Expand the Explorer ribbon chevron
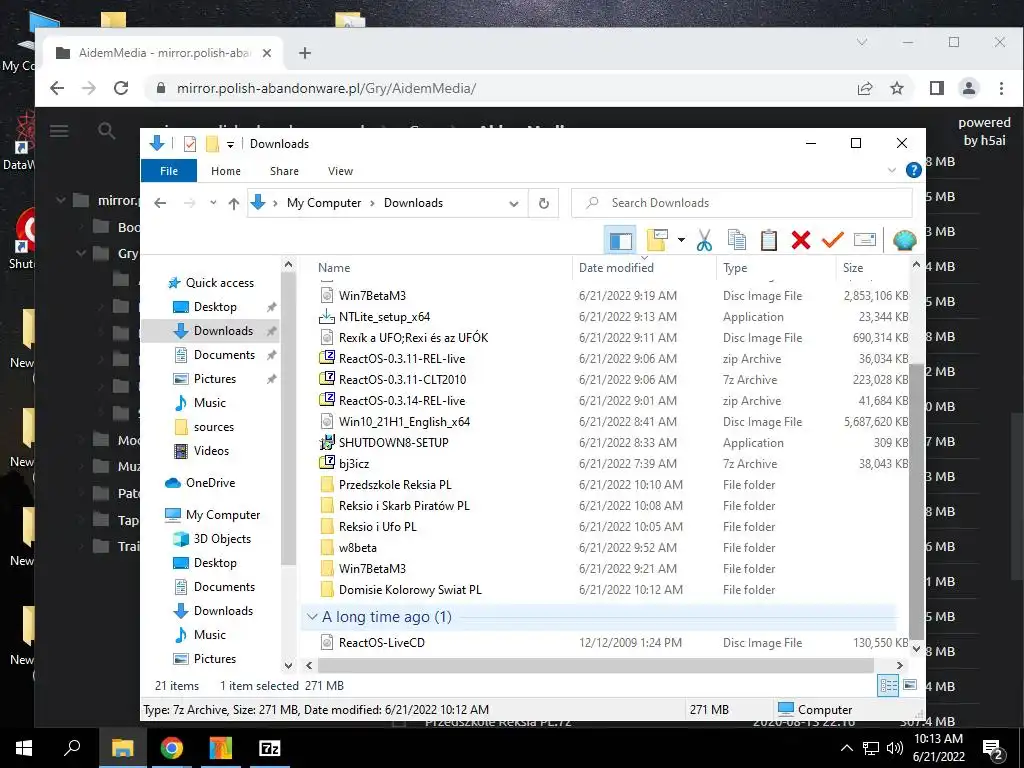 coord(891,170)
